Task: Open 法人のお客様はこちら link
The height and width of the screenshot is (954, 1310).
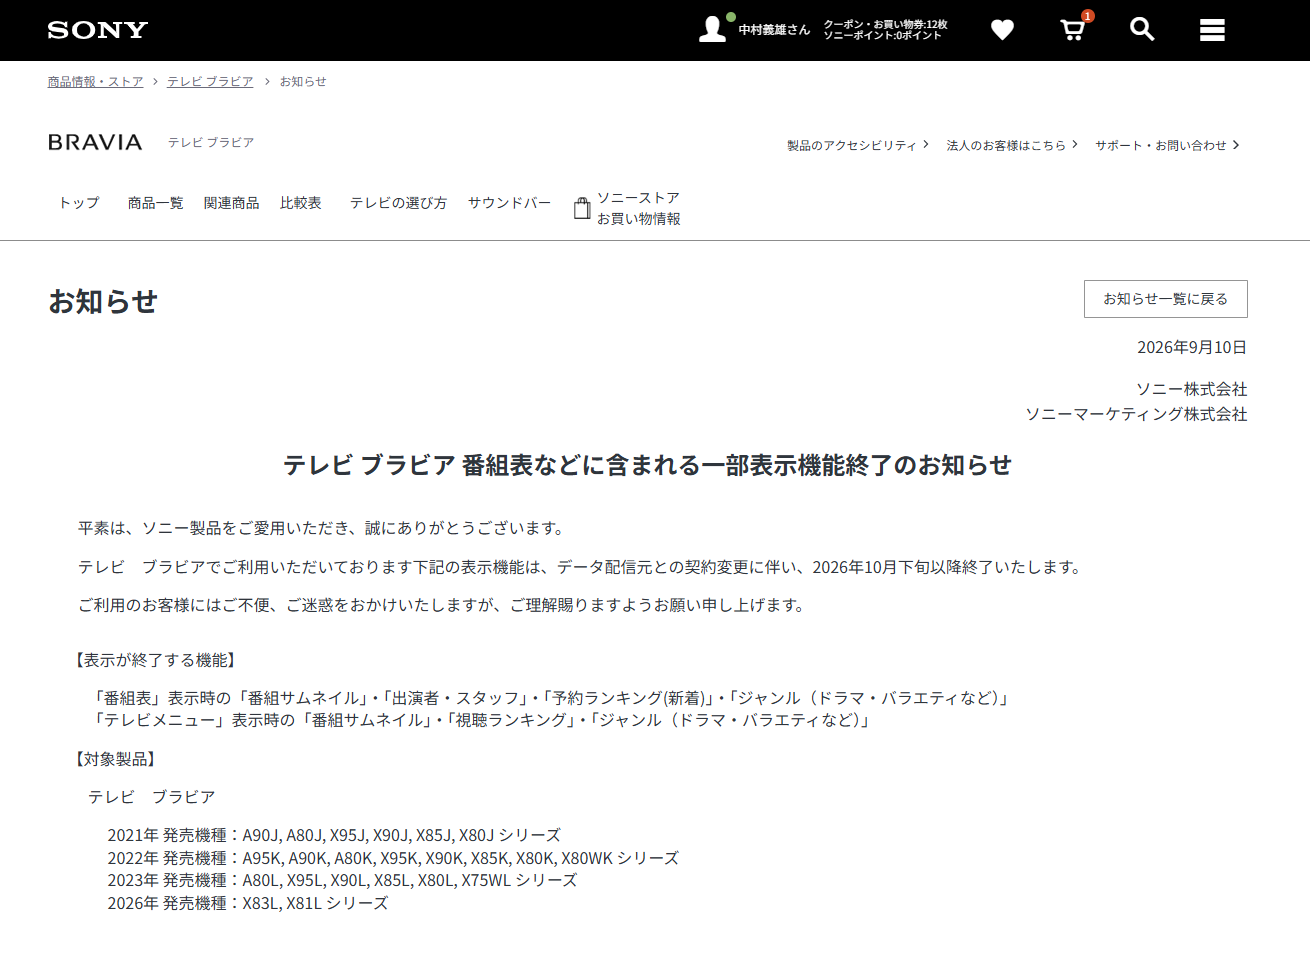Action: (x=1012, y=145)
